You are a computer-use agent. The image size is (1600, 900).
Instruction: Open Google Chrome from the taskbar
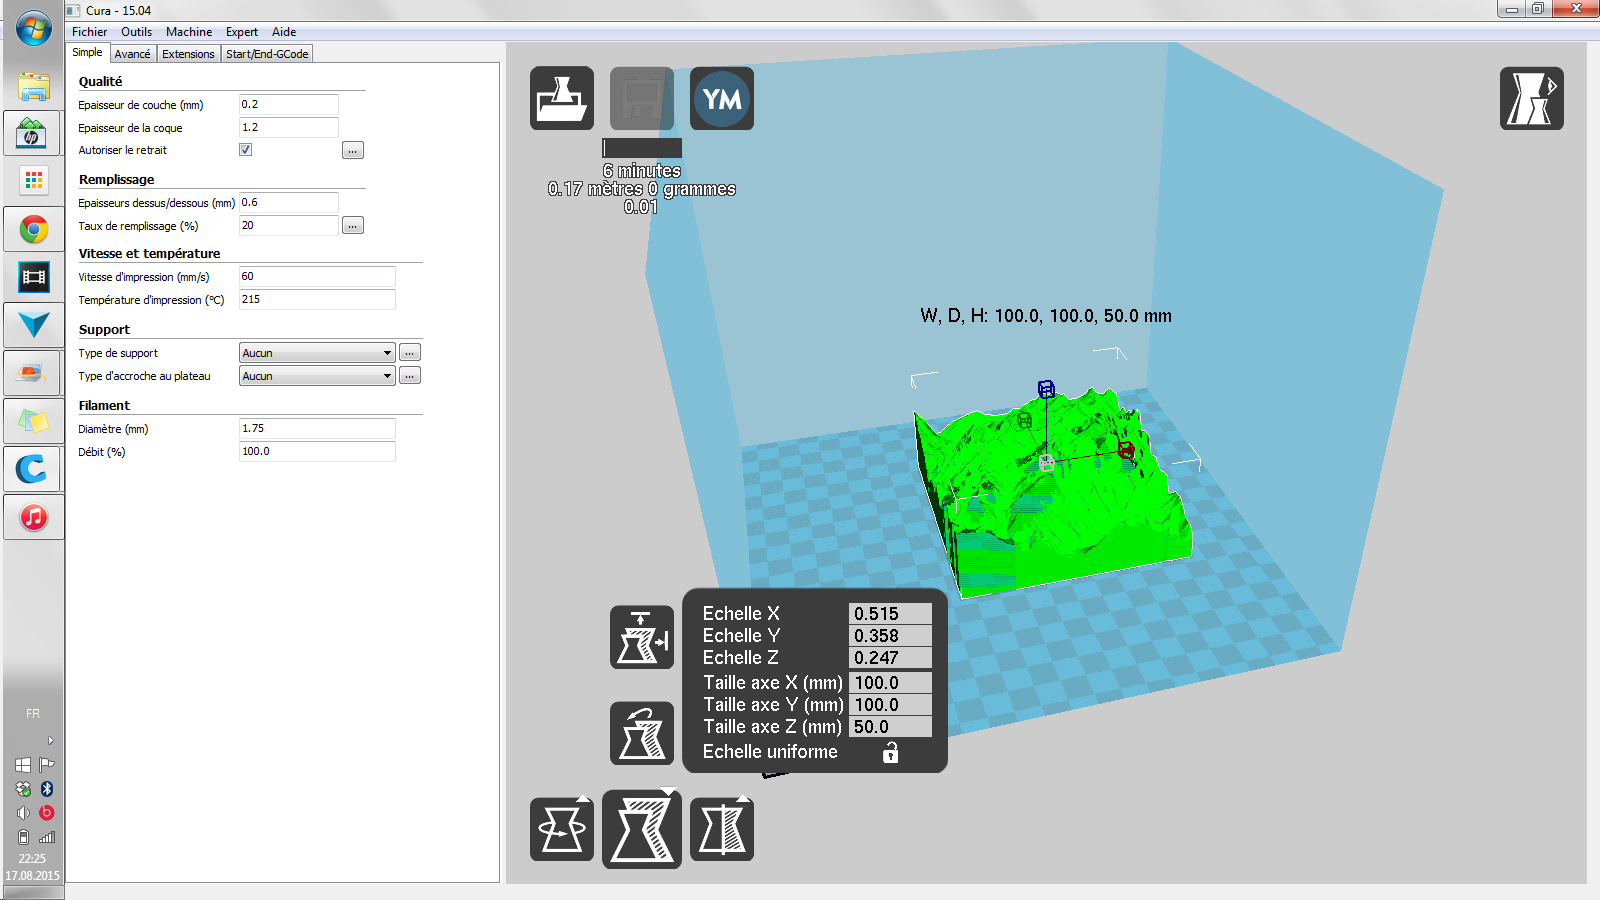coord(34,230)
